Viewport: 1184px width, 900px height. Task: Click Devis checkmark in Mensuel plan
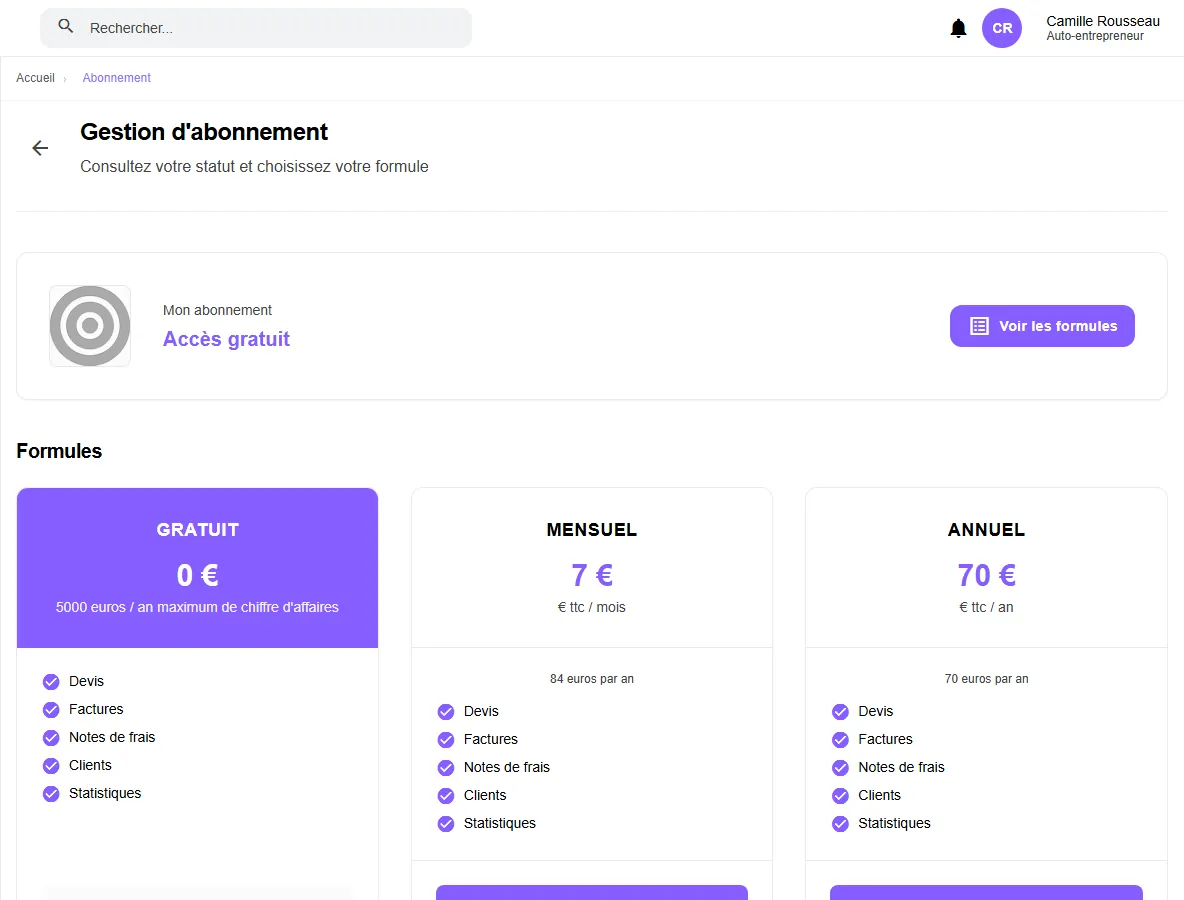click(x=446, y=712)
